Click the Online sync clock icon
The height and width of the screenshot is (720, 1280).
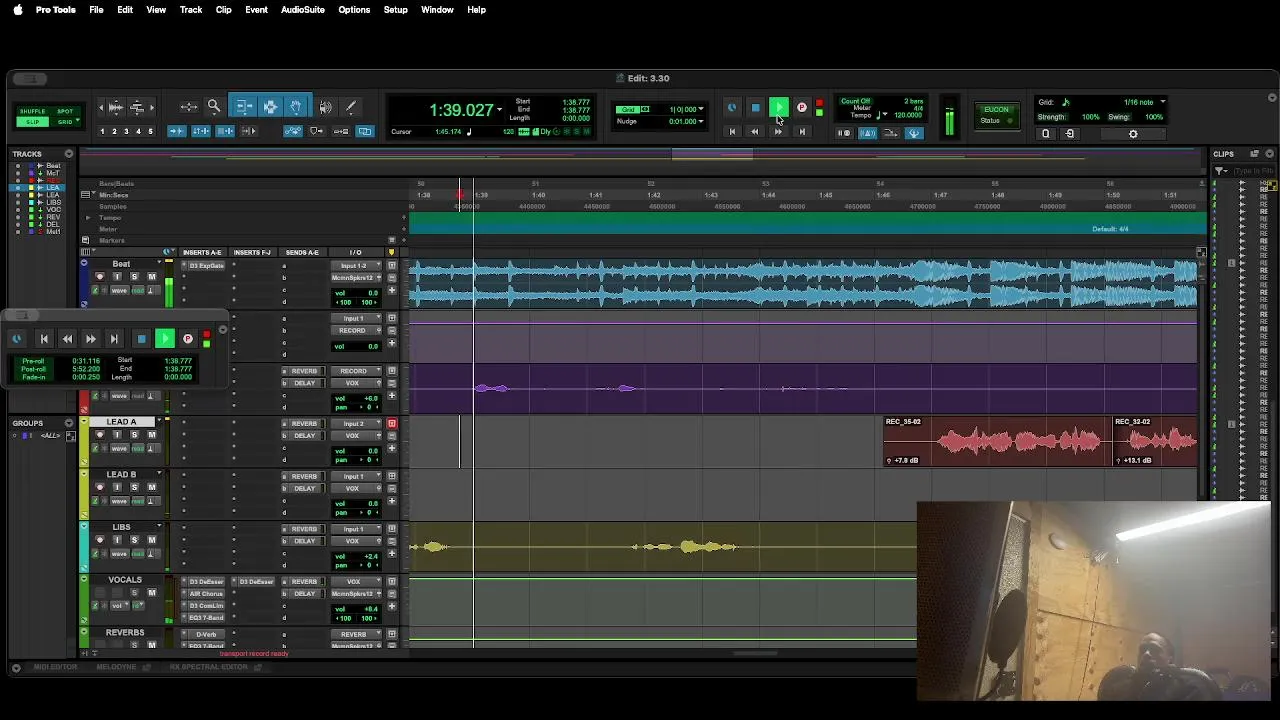(x=732, y=108)
